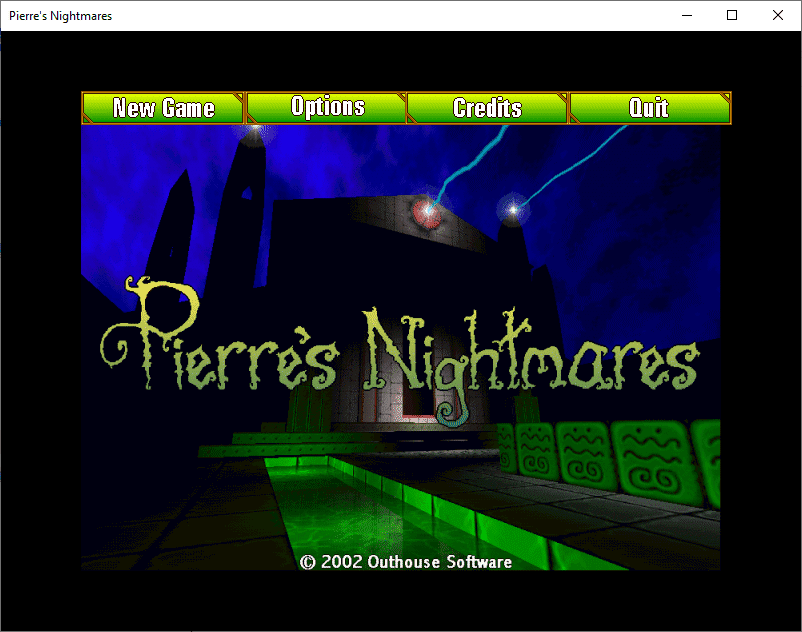The height and width of the screenshot is (632, 802).
Task: Click the red glowing orb on the temple
Action: coord(429,210)
